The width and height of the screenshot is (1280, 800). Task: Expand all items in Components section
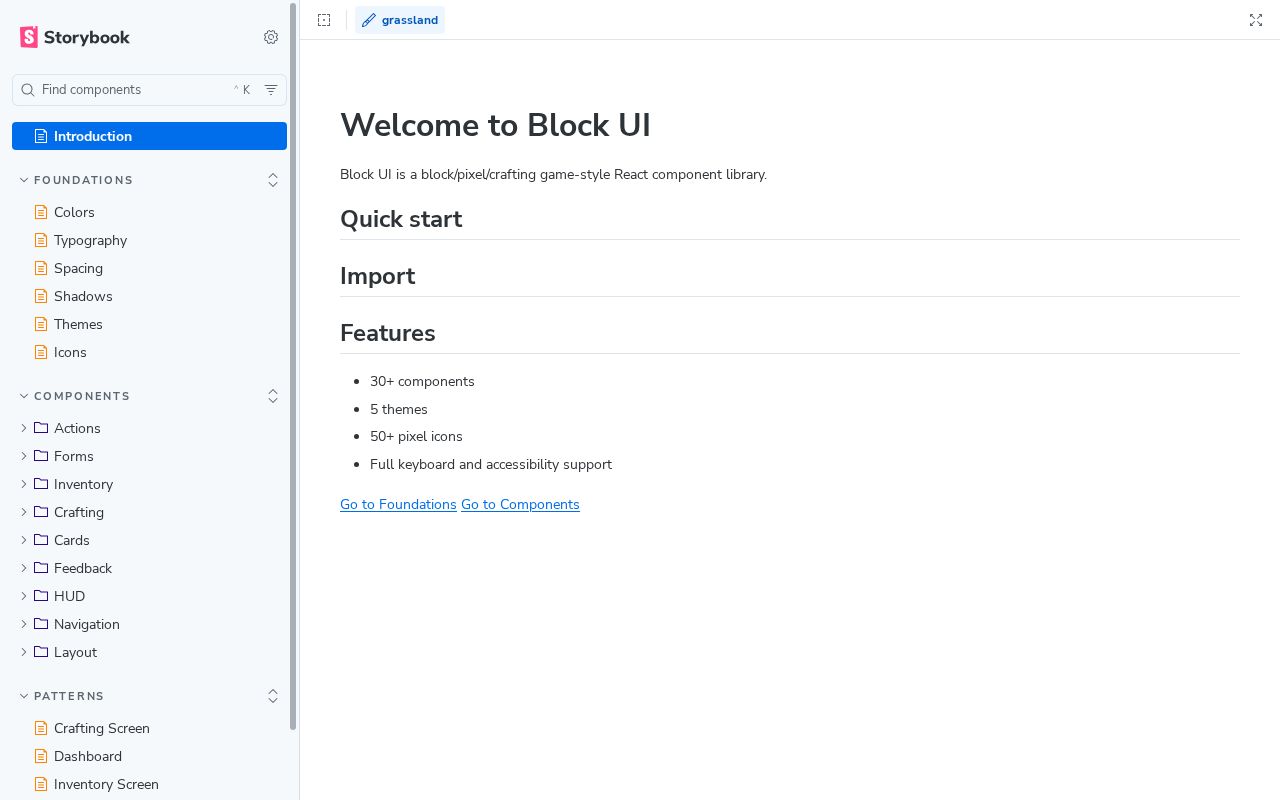[x=273, y=396]
